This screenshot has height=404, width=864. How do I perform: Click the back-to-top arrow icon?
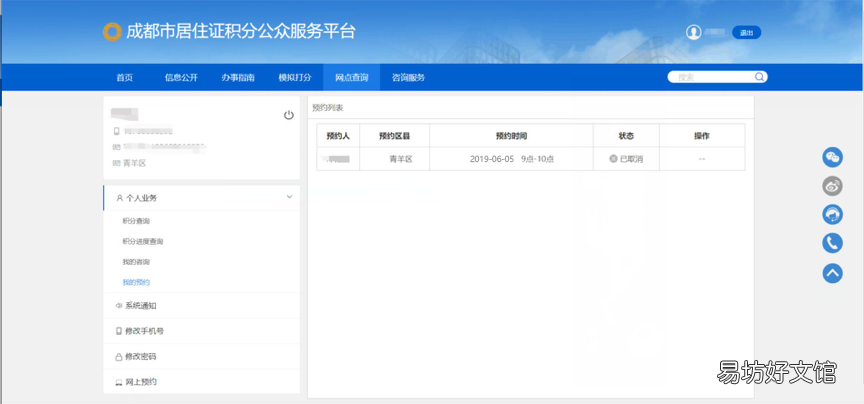click(833, 272)
